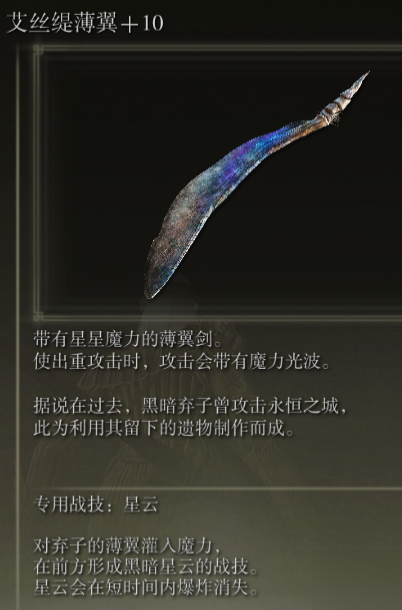The width and height of the screenshot is (402, 610).
Task: Select the +10 upgrade level in title
Action: tap(142, 23)
